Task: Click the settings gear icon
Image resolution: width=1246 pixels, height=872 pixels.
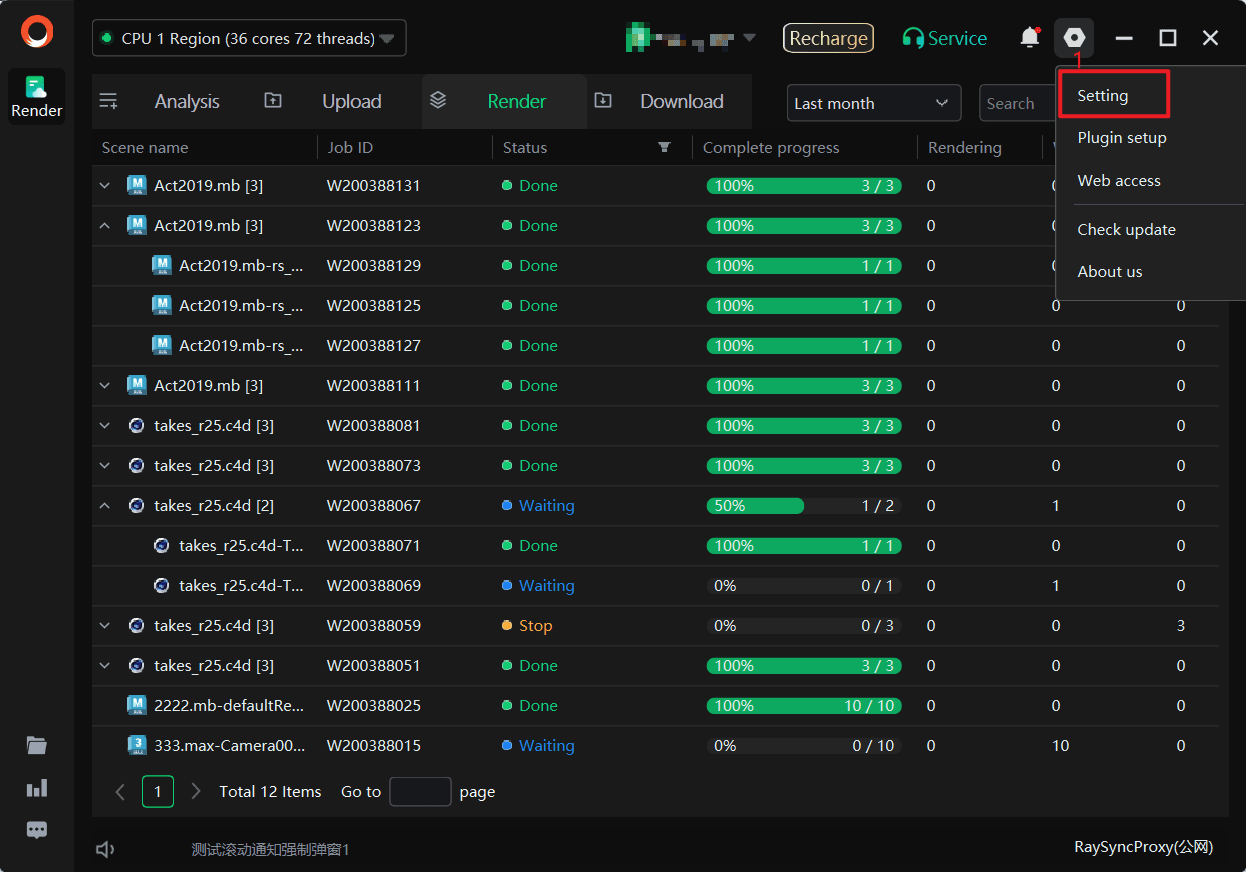Action: (x=1074, y=38)
